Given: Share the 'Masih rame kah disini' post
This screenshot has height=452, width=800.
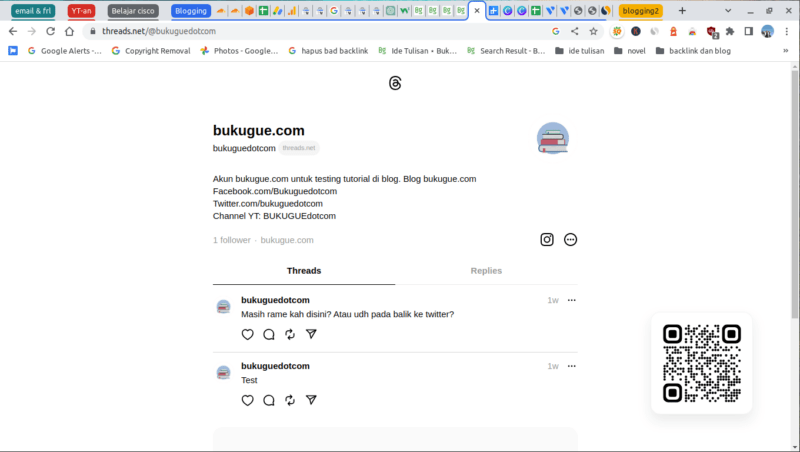Looking at the screenshot, I should pos(311,334).
